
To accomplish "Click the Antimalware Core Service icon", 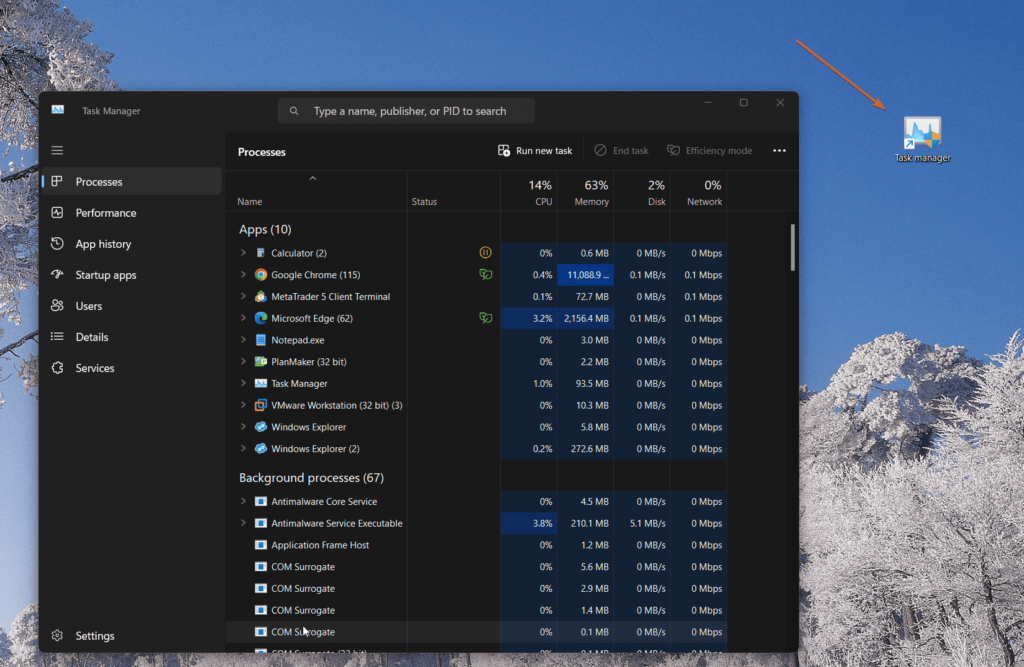I will tap(261, 502).
